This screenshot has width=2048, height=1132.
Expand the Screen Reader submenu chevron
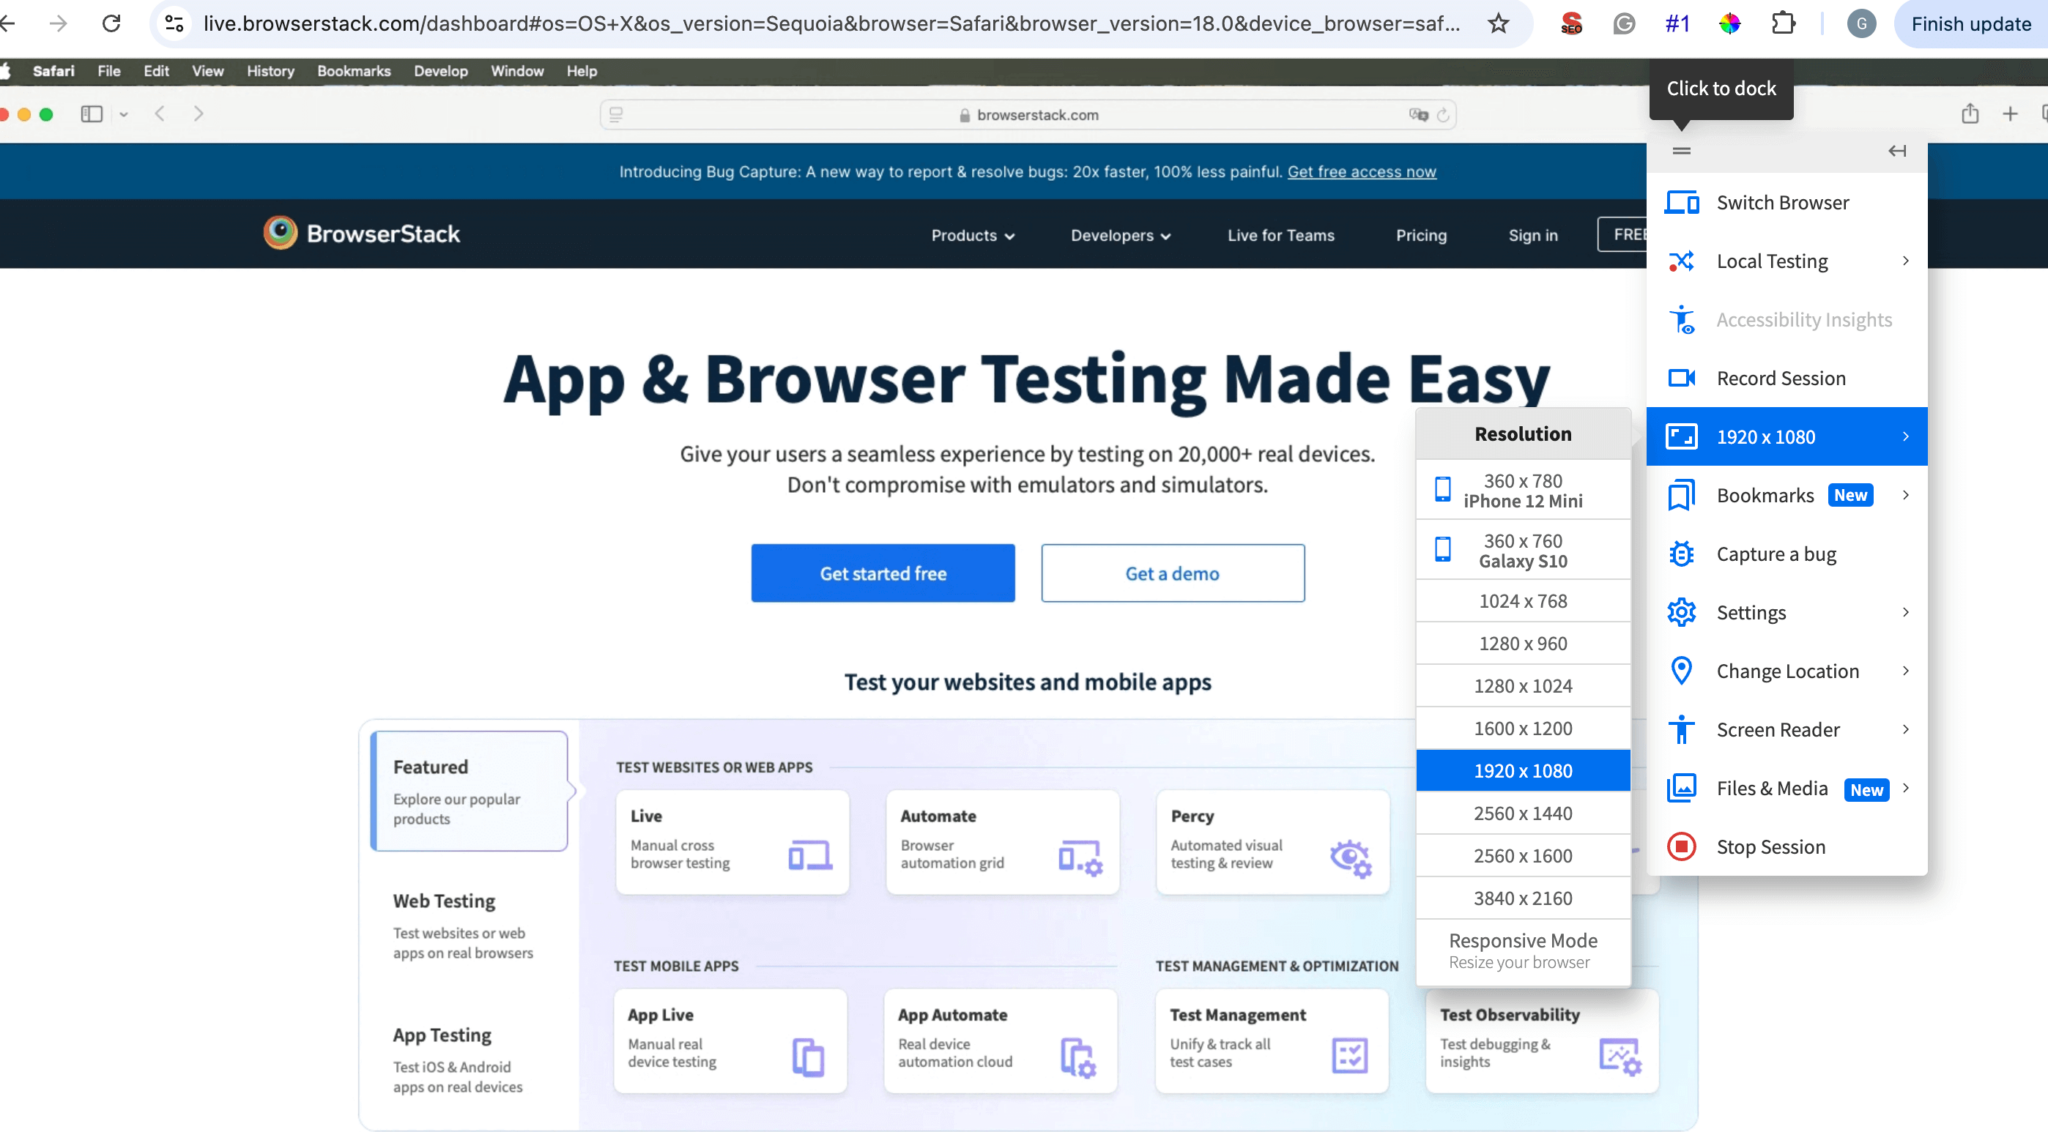pyautogui.click(x=1905, y=730)
